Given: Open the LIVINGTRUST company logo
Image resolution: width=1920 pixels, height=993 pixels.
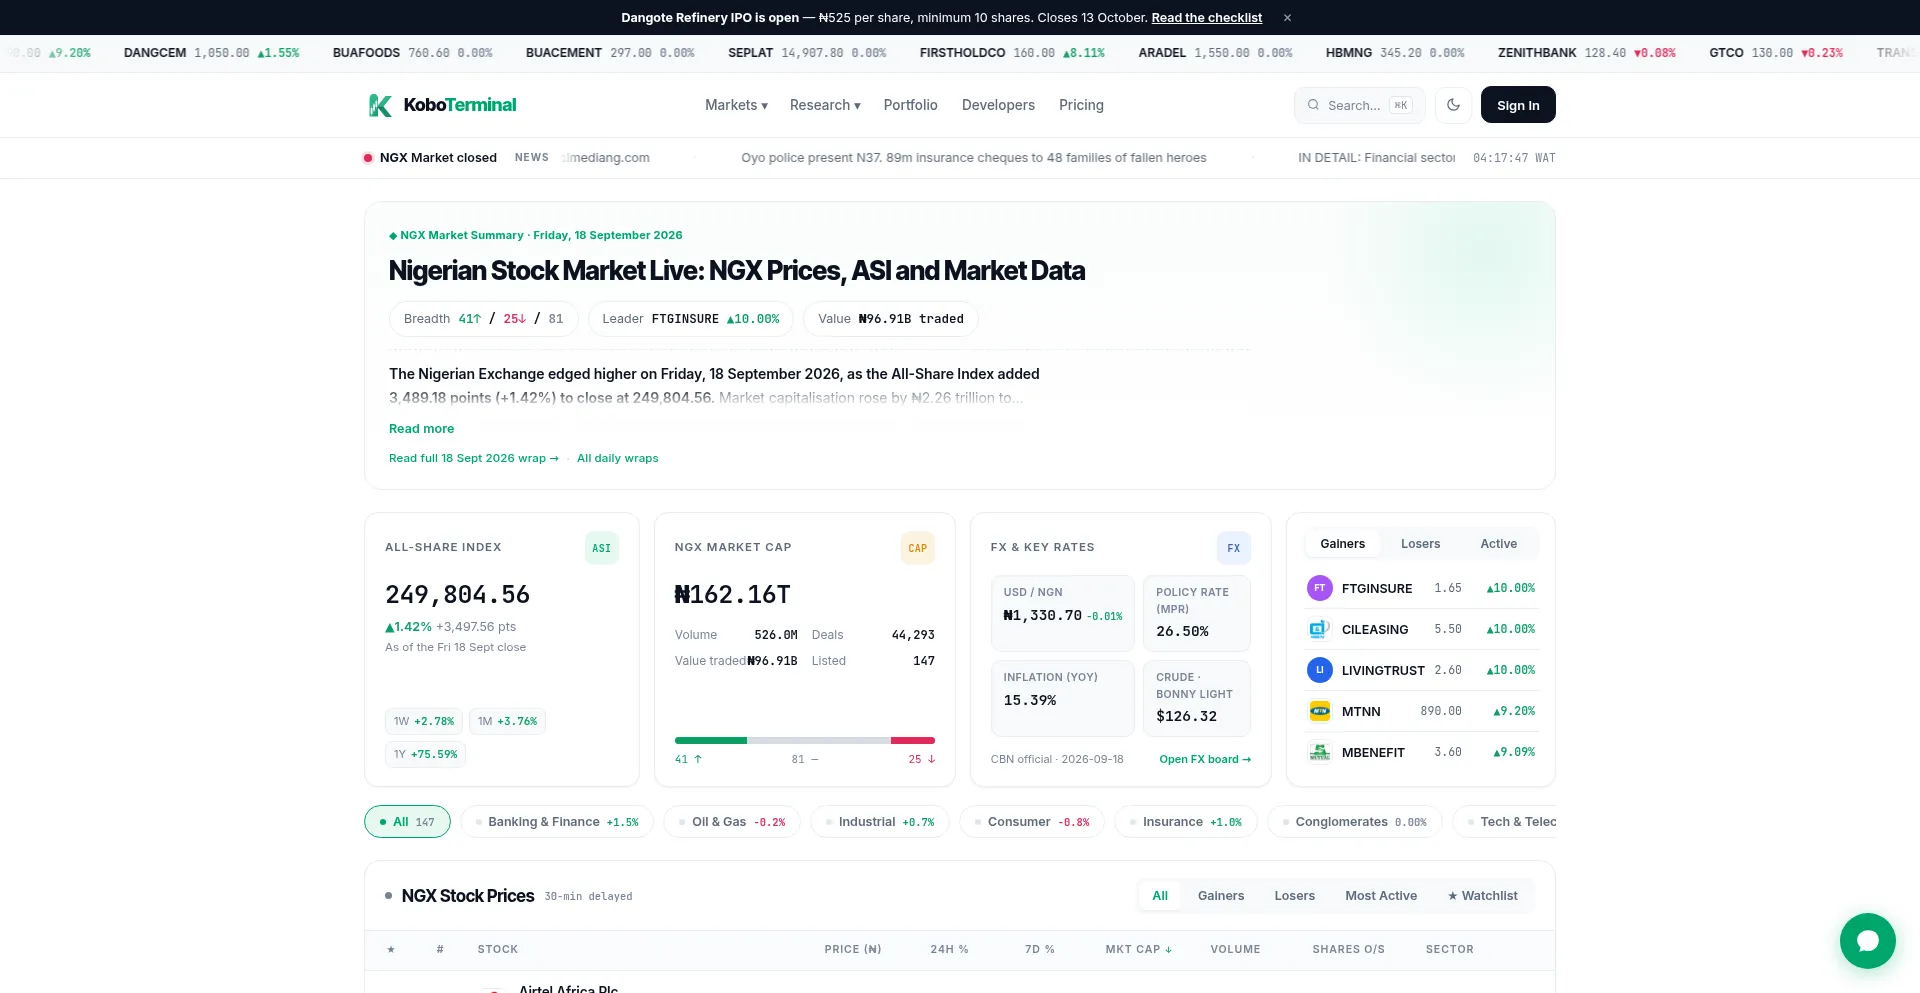Looking at the screenshot, I should 1319,670.
